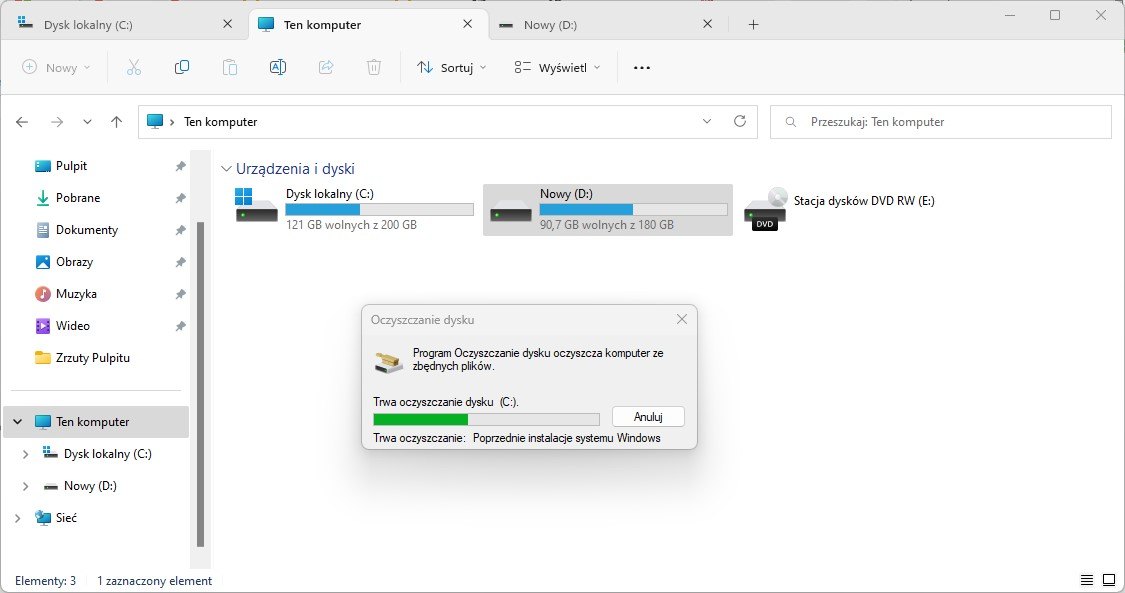
Task: Click the Rename icon in toolbar
Action: (278, 67)
